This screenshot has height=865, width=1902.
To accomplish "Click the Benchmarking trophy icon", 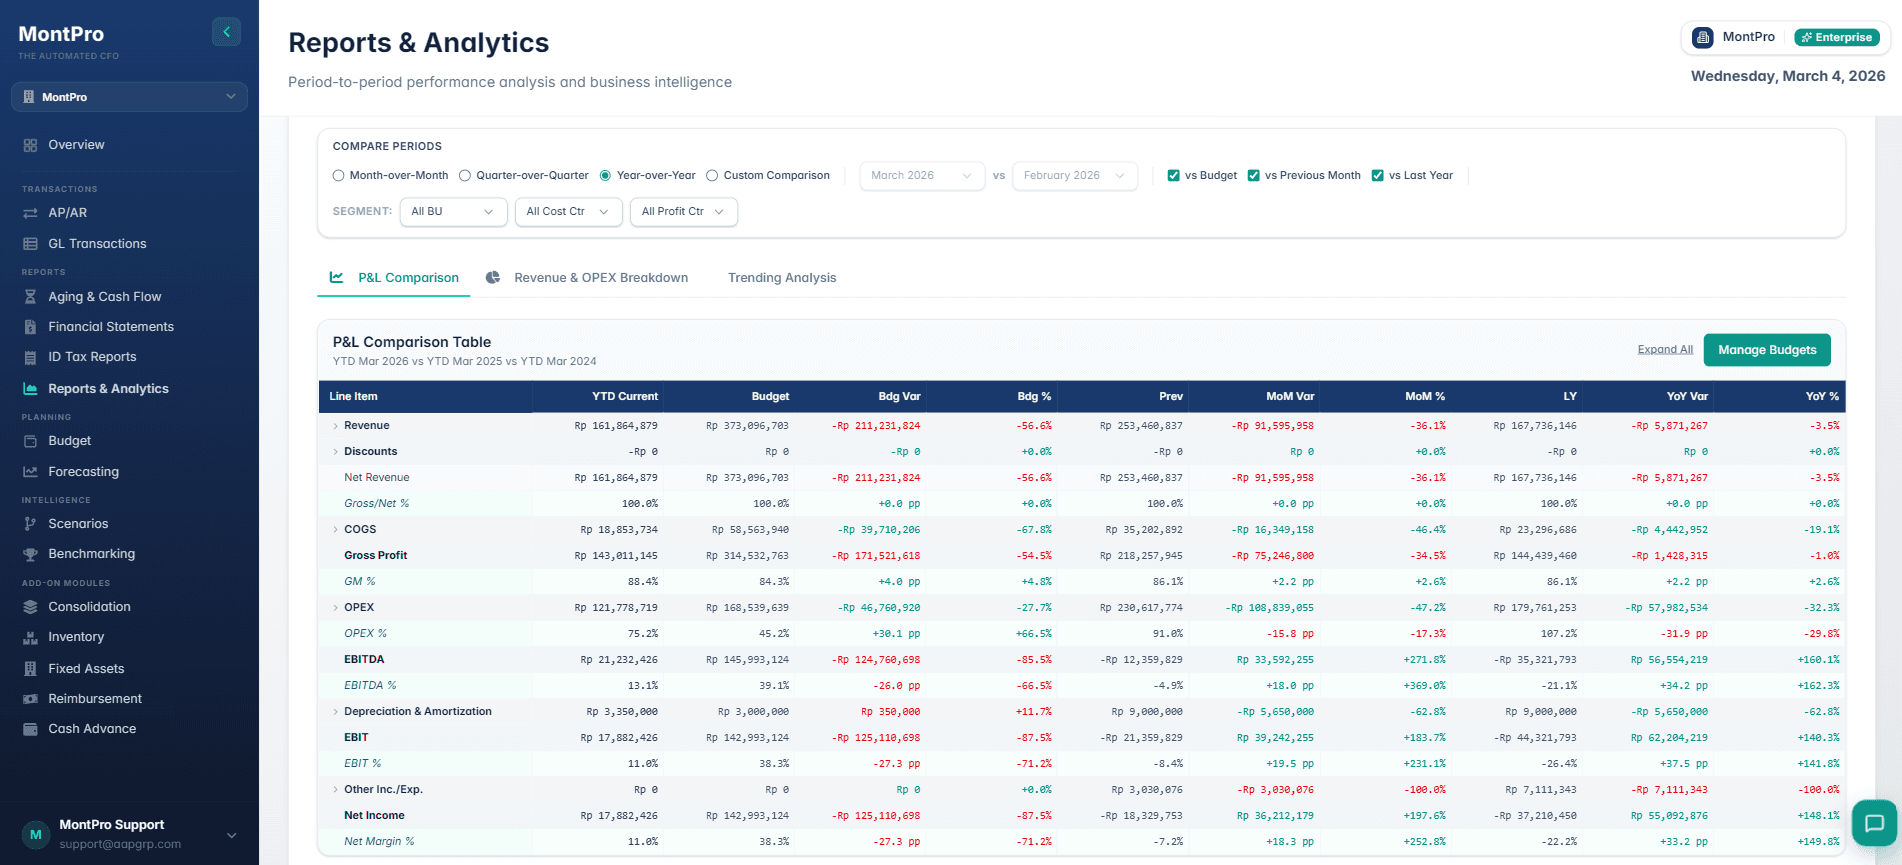I will pyautogui.click(x=30, y=554).
